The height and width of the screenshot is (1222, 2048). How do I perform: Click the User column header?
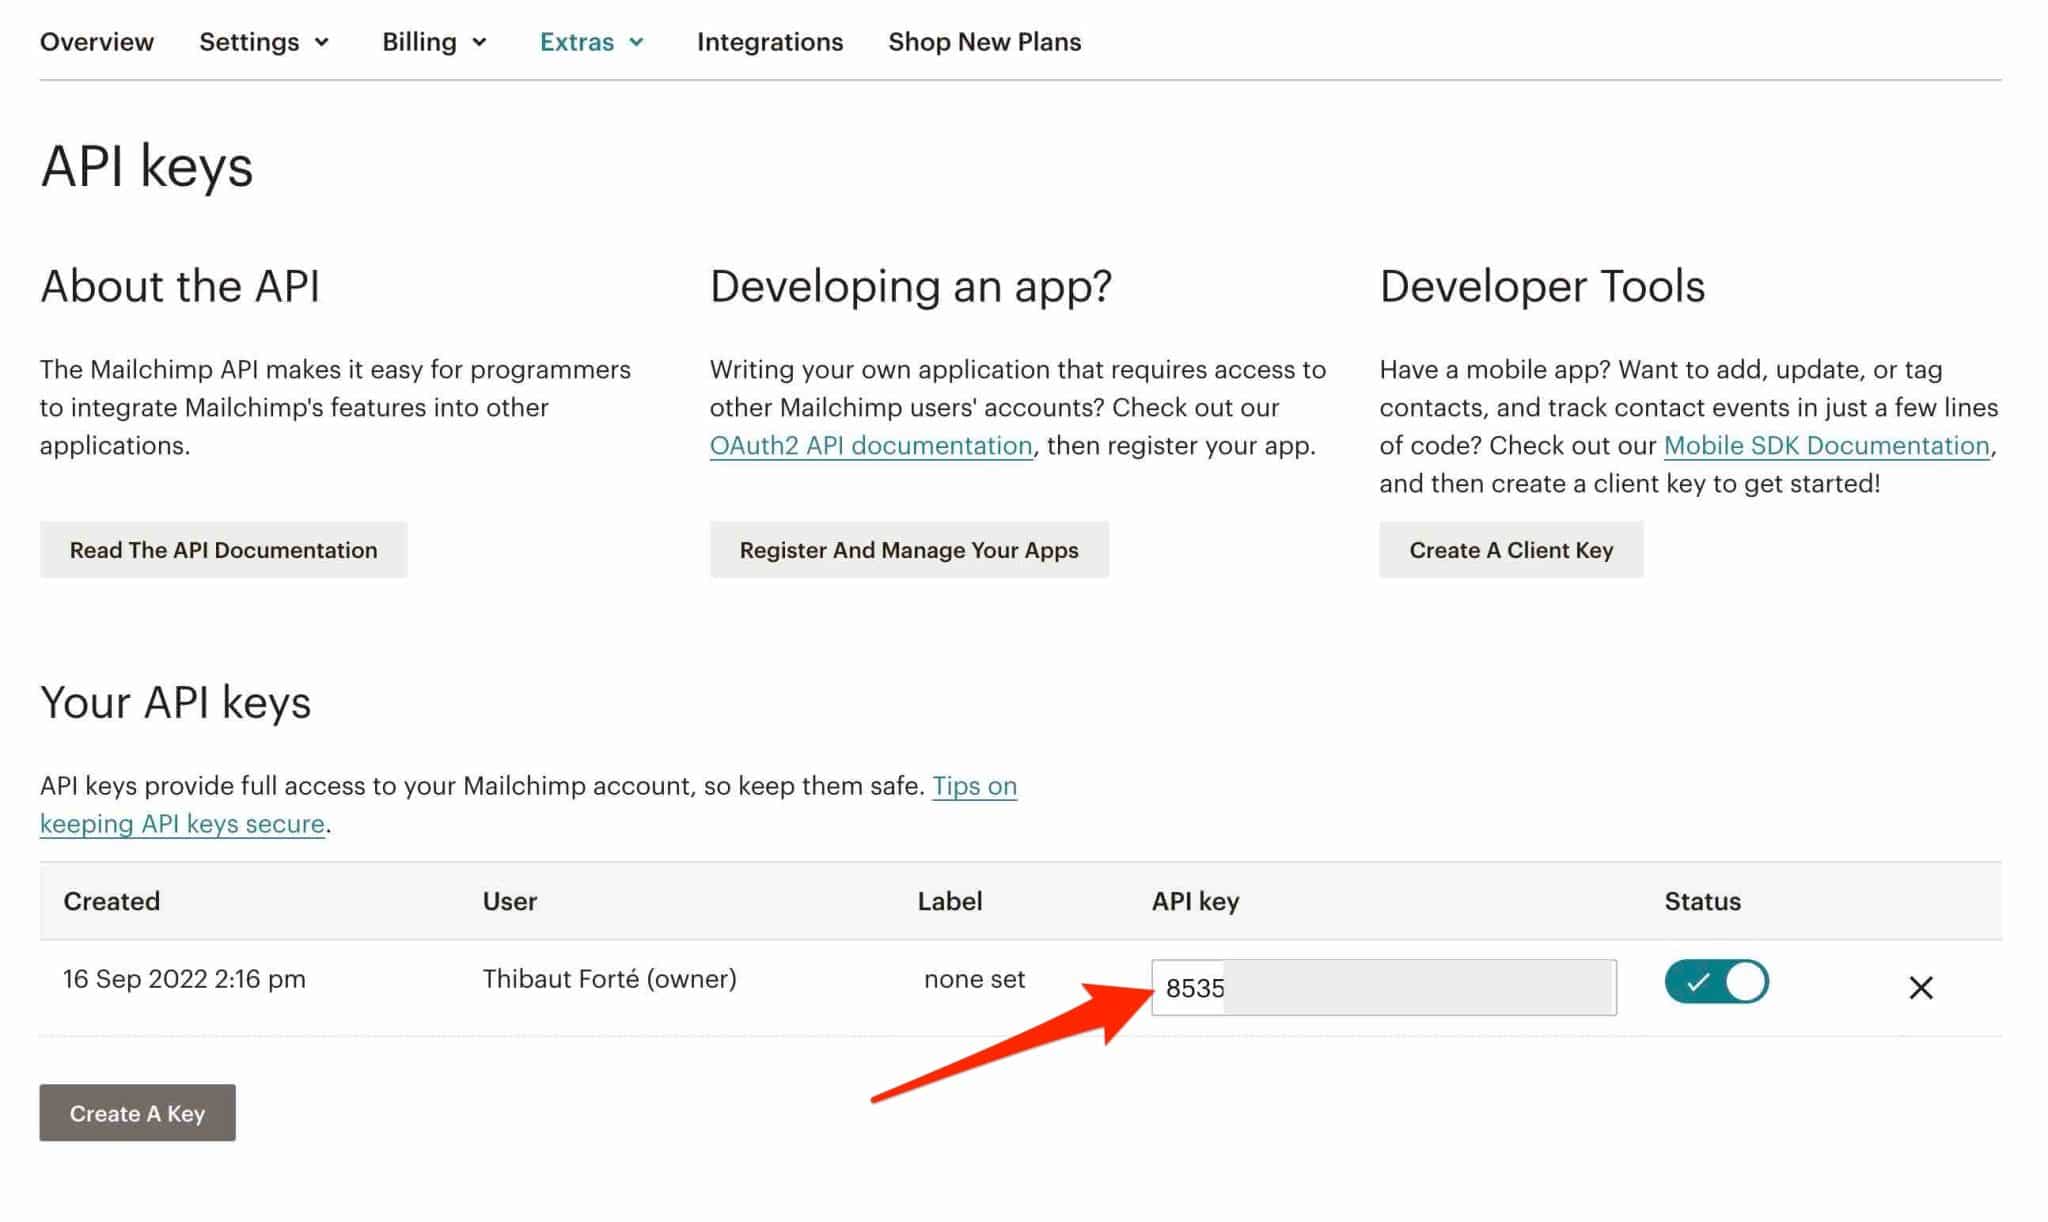pos(510,901)
